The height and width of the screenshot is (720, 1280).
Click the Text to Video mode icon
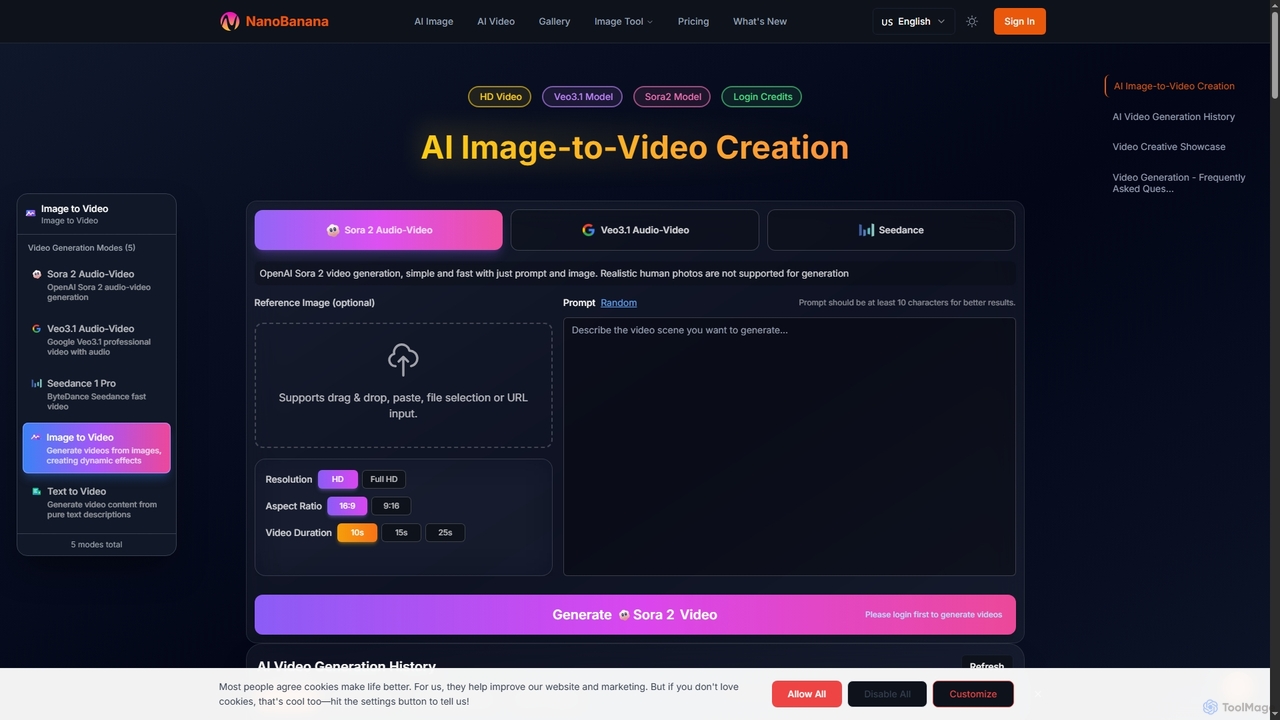pos(37,491)
